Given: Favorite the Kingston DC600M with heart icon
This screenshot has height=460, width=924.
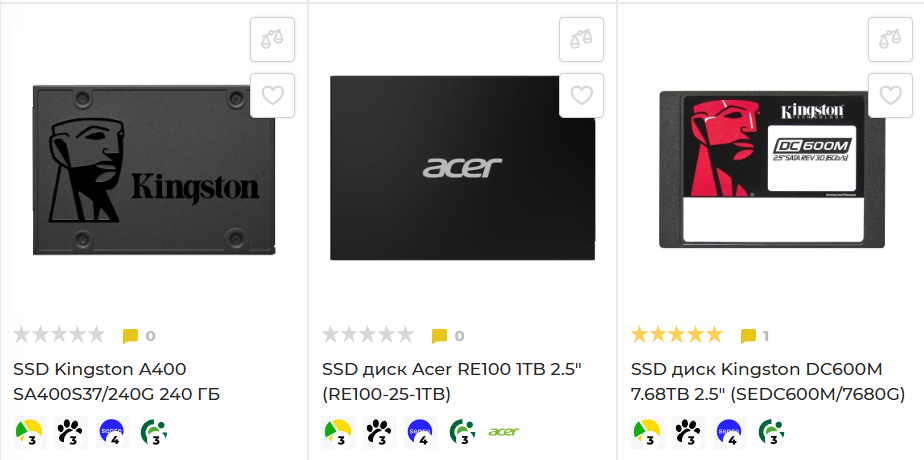Looking at the screenshot, I should 890,95.
